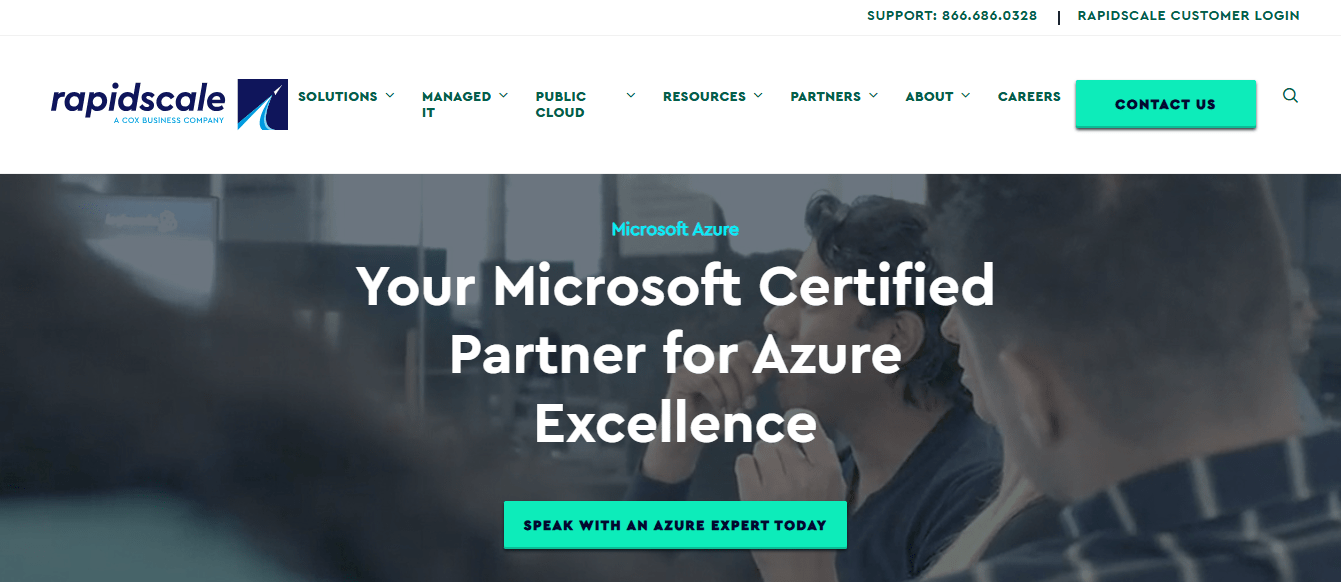Open the About menu item
The image size is (1341, 582).
(x=929, y=97)
